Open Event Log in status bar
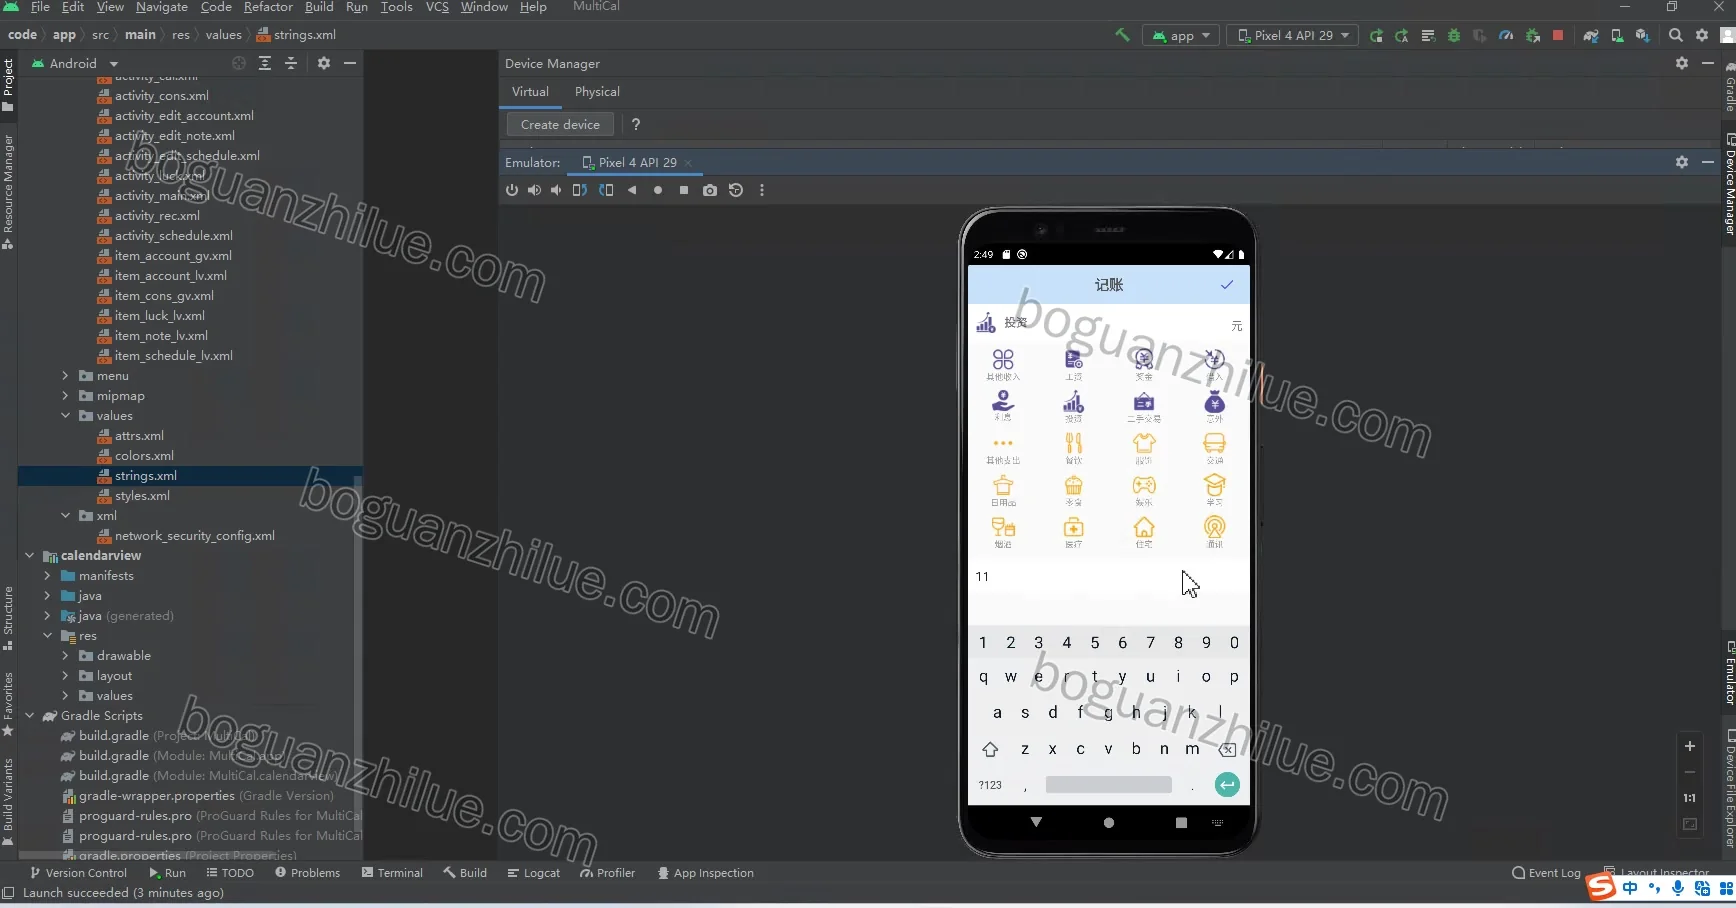Image resolution: width=1736 pixels, height=908 pixels. coord(1546,873)
